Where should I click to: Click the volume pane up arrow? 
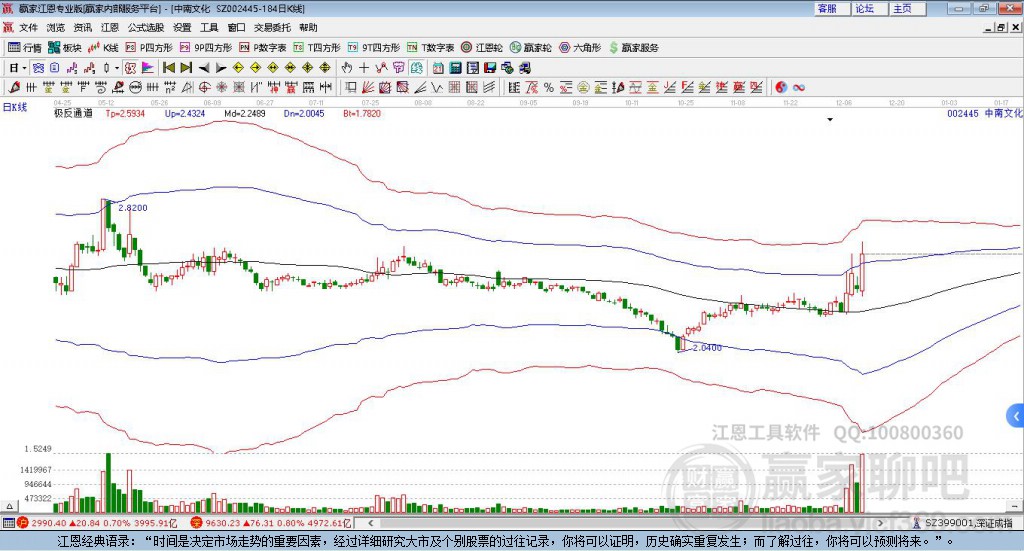click(9, 506)
